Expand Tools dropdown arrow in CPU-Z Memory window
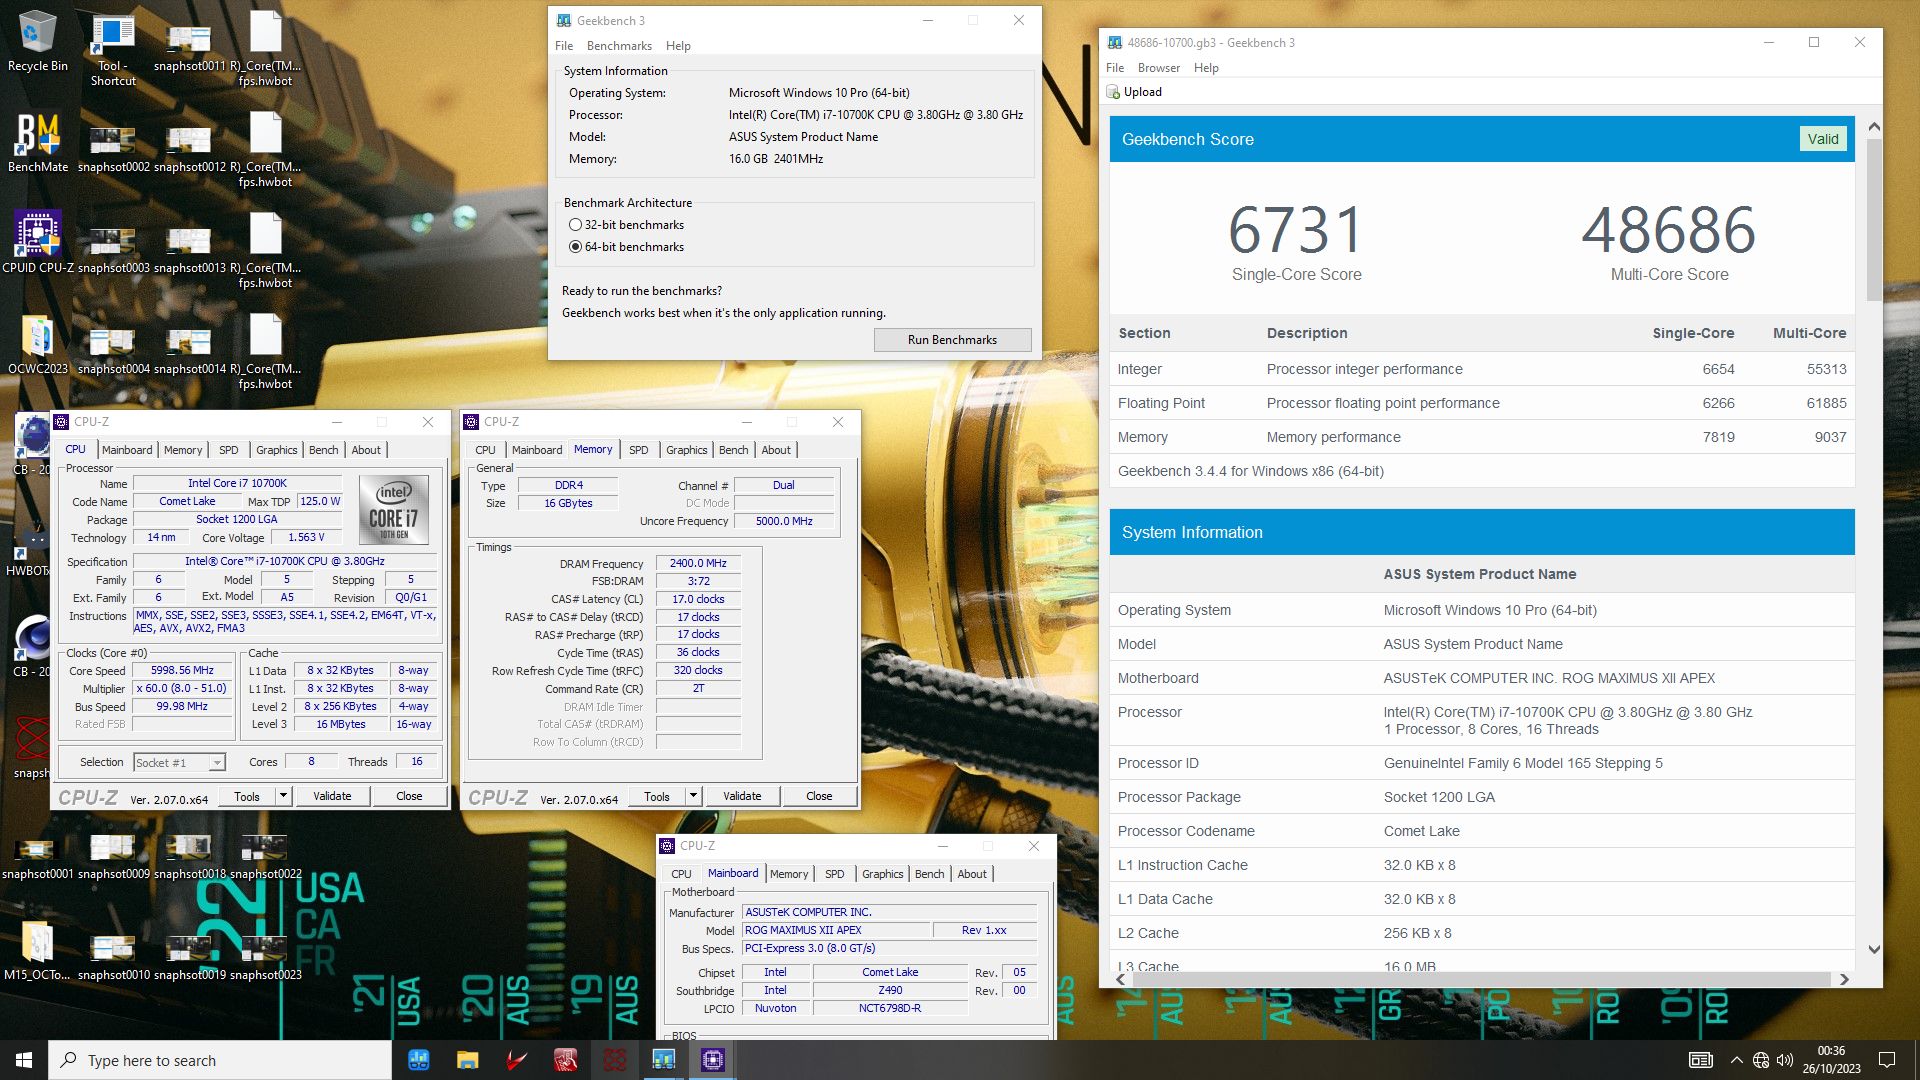1920x1080 pixels. coord(694,796)
